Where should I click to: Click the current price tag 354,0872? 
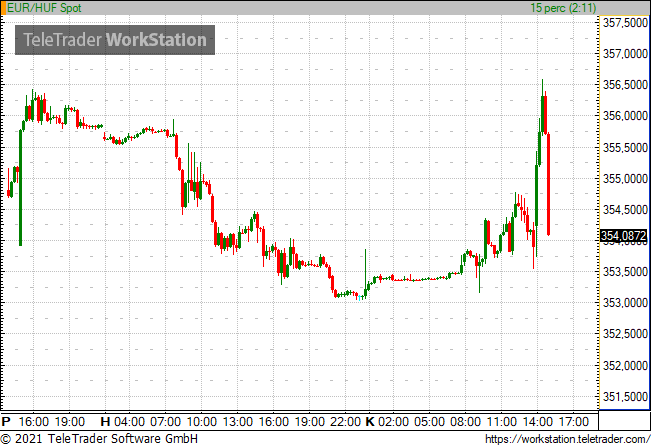coord(624,236)
